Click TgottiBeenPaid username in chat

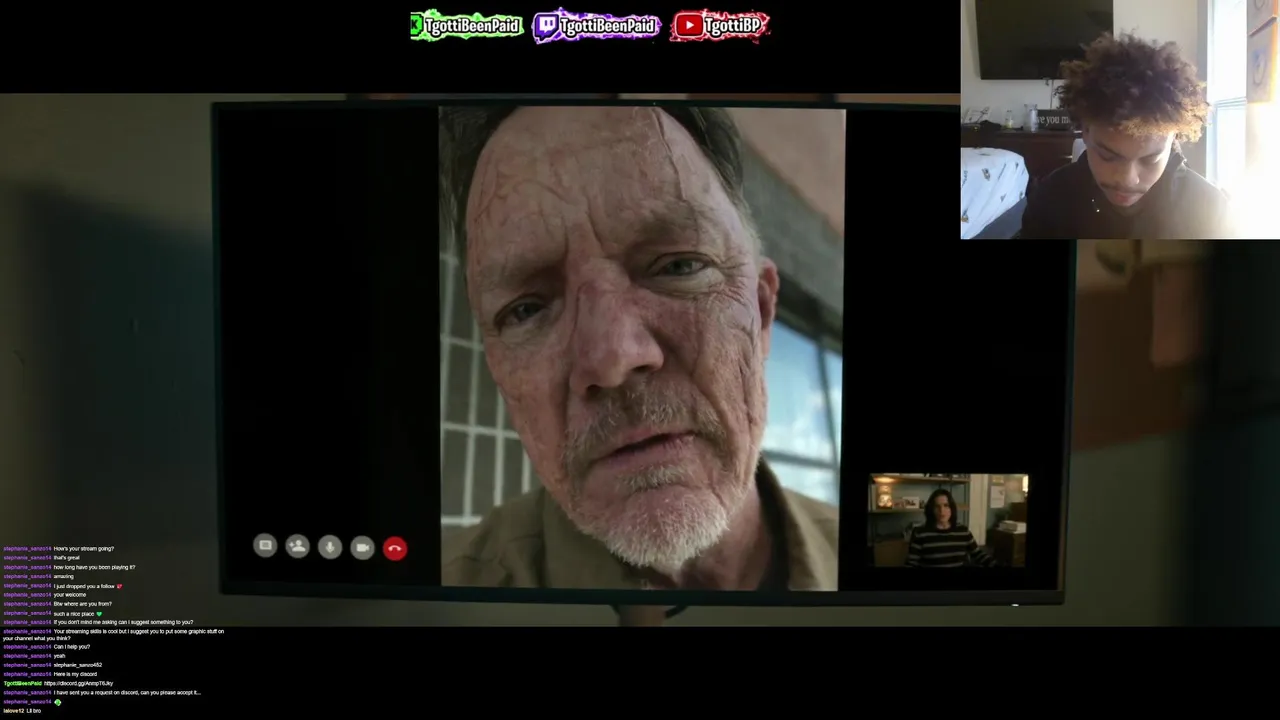(22, 683)
